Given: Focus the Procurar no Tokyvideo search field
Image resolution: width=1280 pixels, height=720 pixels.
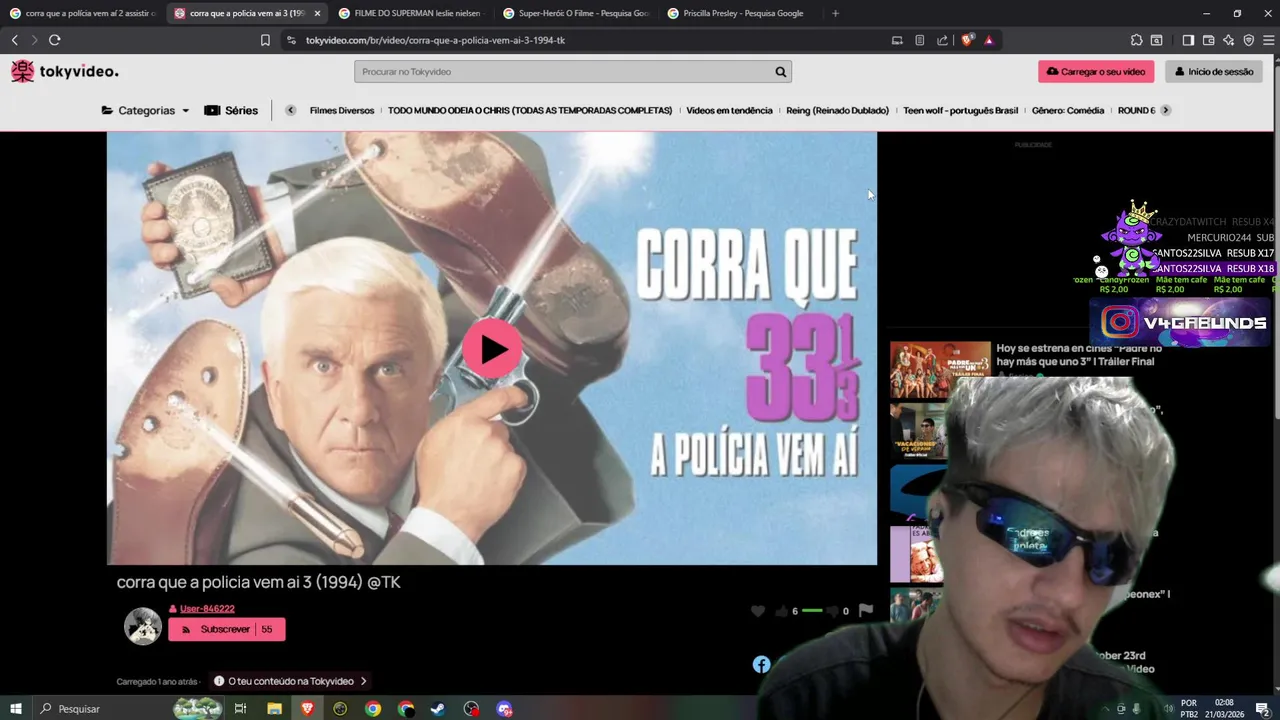Looking at the screenshot, I should 562,72.
